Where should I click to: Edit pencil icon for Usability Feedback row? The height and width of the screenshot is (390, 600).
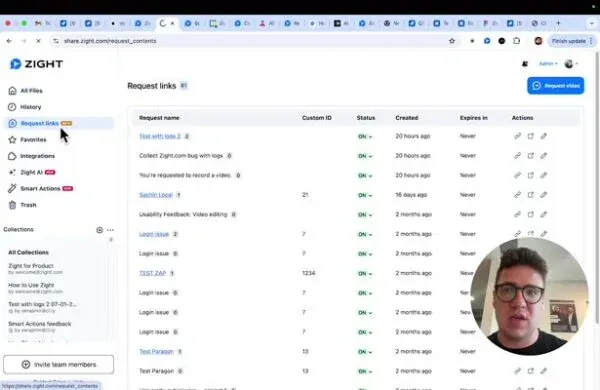click(x=543, y=214)
